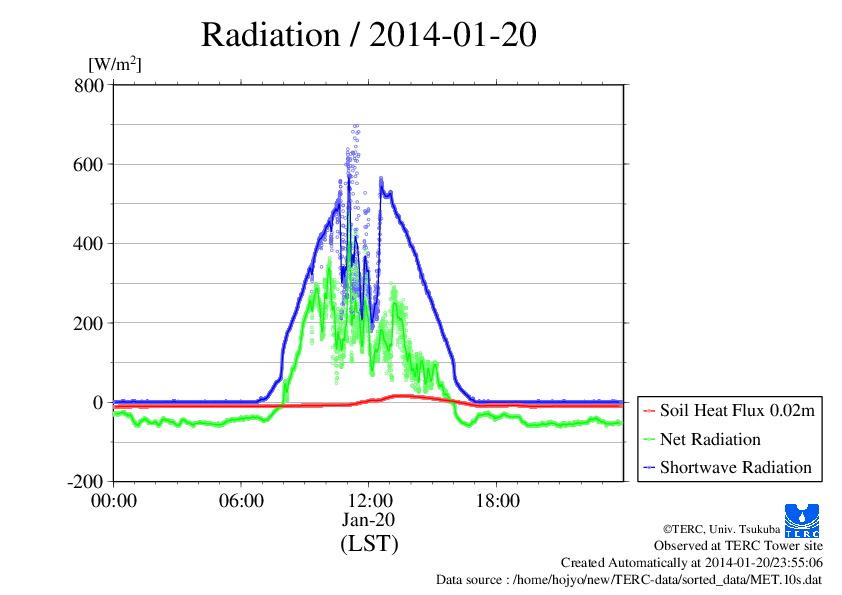Click the 06:00 x-axis label
Image resolution: width=842 pixels, height=595 pixels.
[x=241, y=500]
